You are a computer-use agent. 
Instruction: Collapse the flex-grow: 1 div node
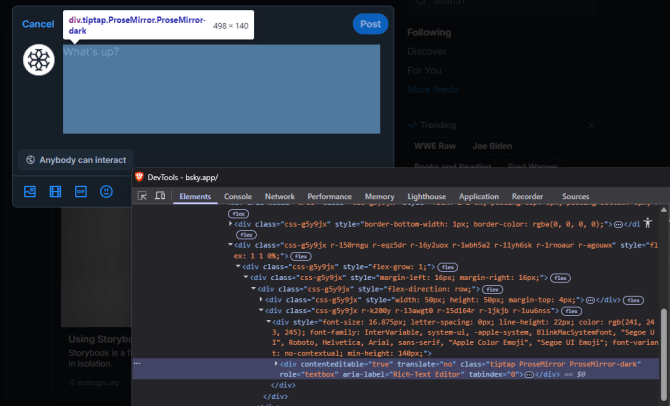pyautogui.click(x=238, y=266)
